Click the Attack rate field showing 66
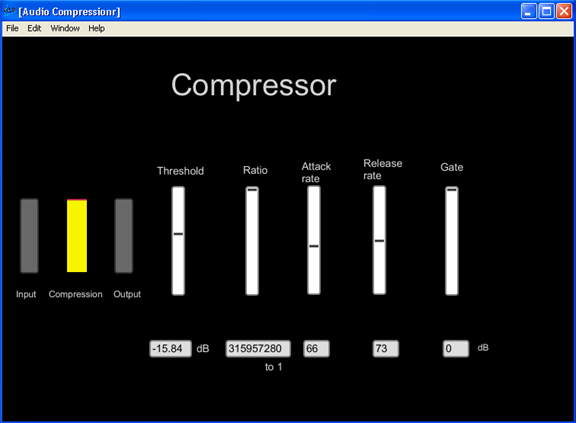Screen dimensions: 576x423 (316, 348)
